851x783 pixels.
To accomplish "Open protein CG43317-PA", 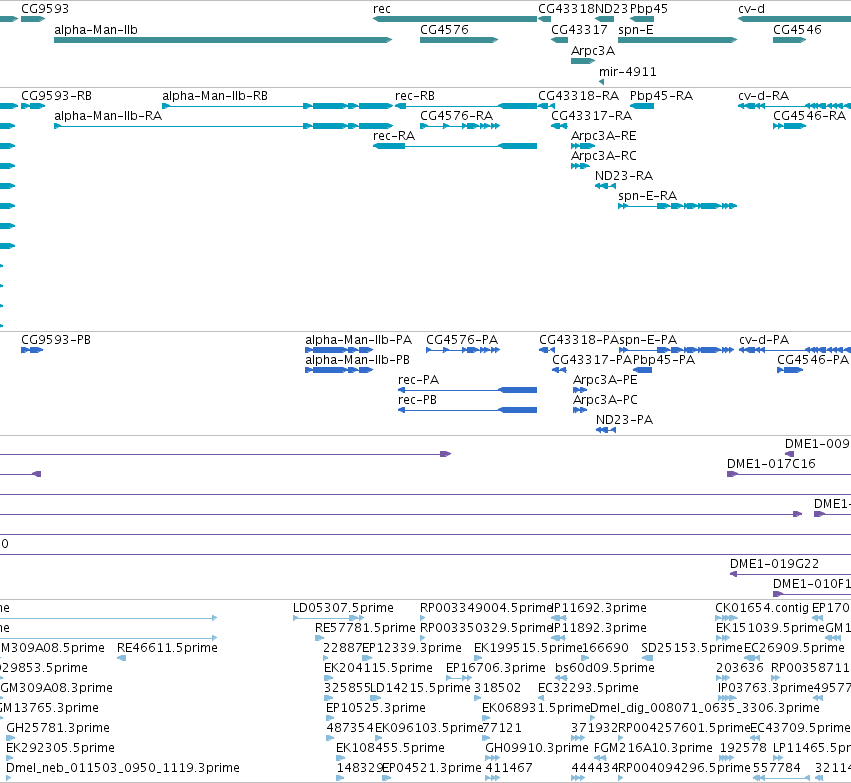I will coord(592,360).
